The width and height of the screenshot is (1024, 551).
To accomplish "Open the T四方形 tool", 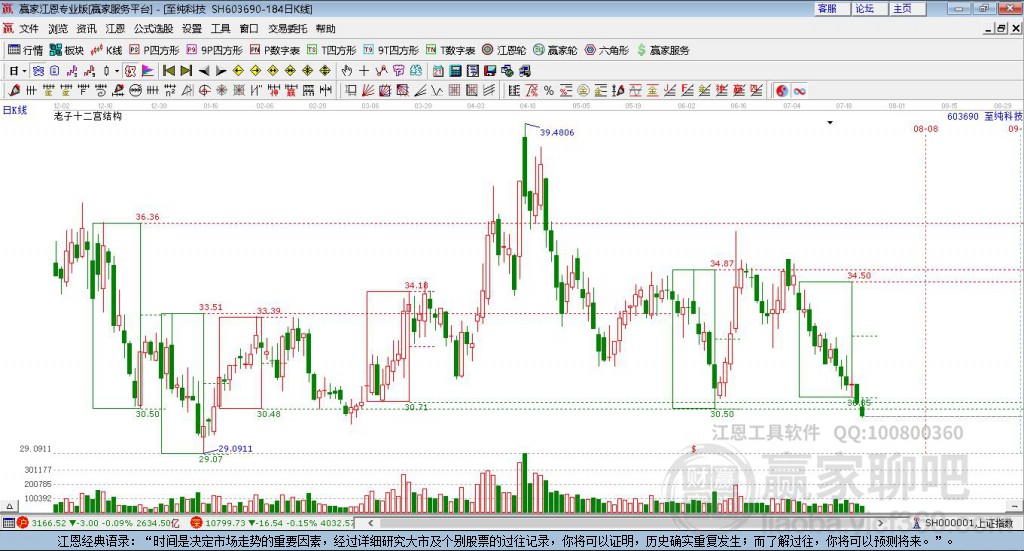I will pyautogui.click(x=331, y=50).
